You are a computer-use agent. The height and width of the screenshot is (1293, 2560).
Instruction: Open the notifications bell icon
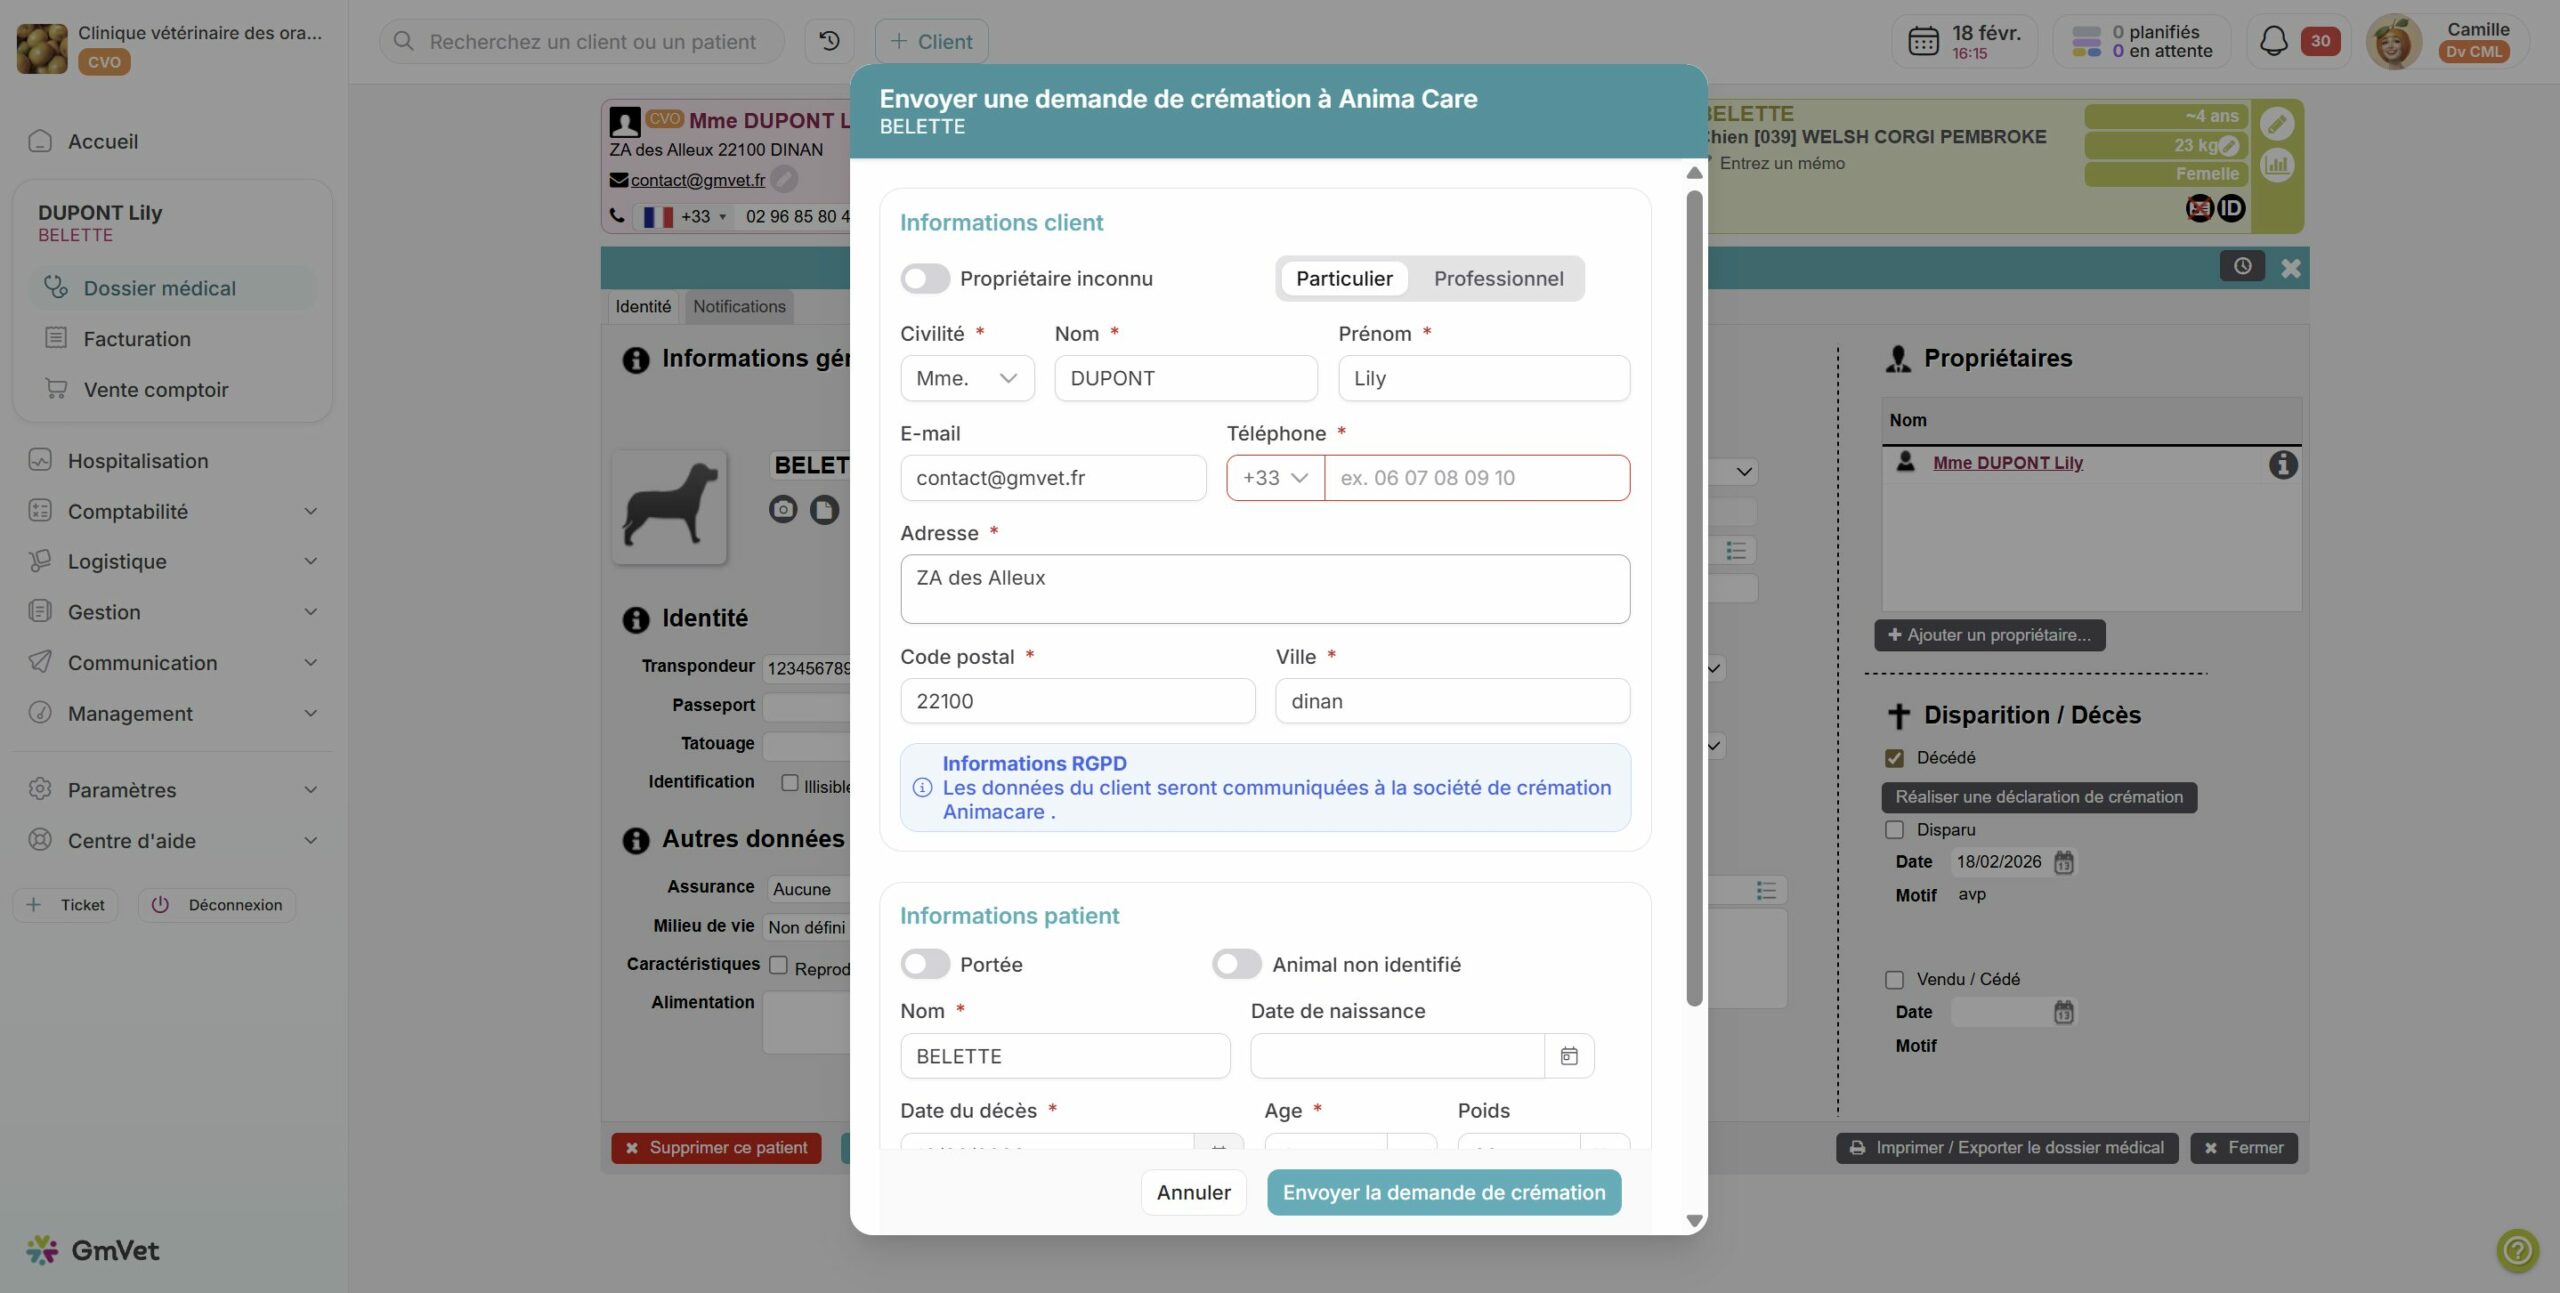click(2273, 41)
